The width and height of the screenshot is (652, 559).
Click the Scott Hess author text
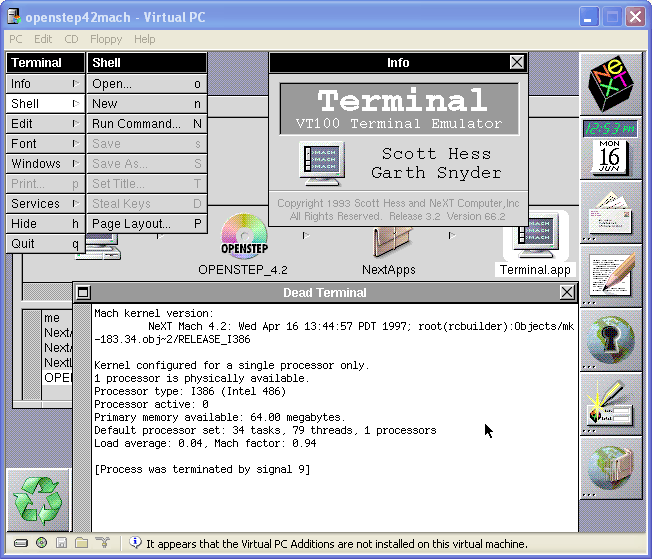click(436, 153)
